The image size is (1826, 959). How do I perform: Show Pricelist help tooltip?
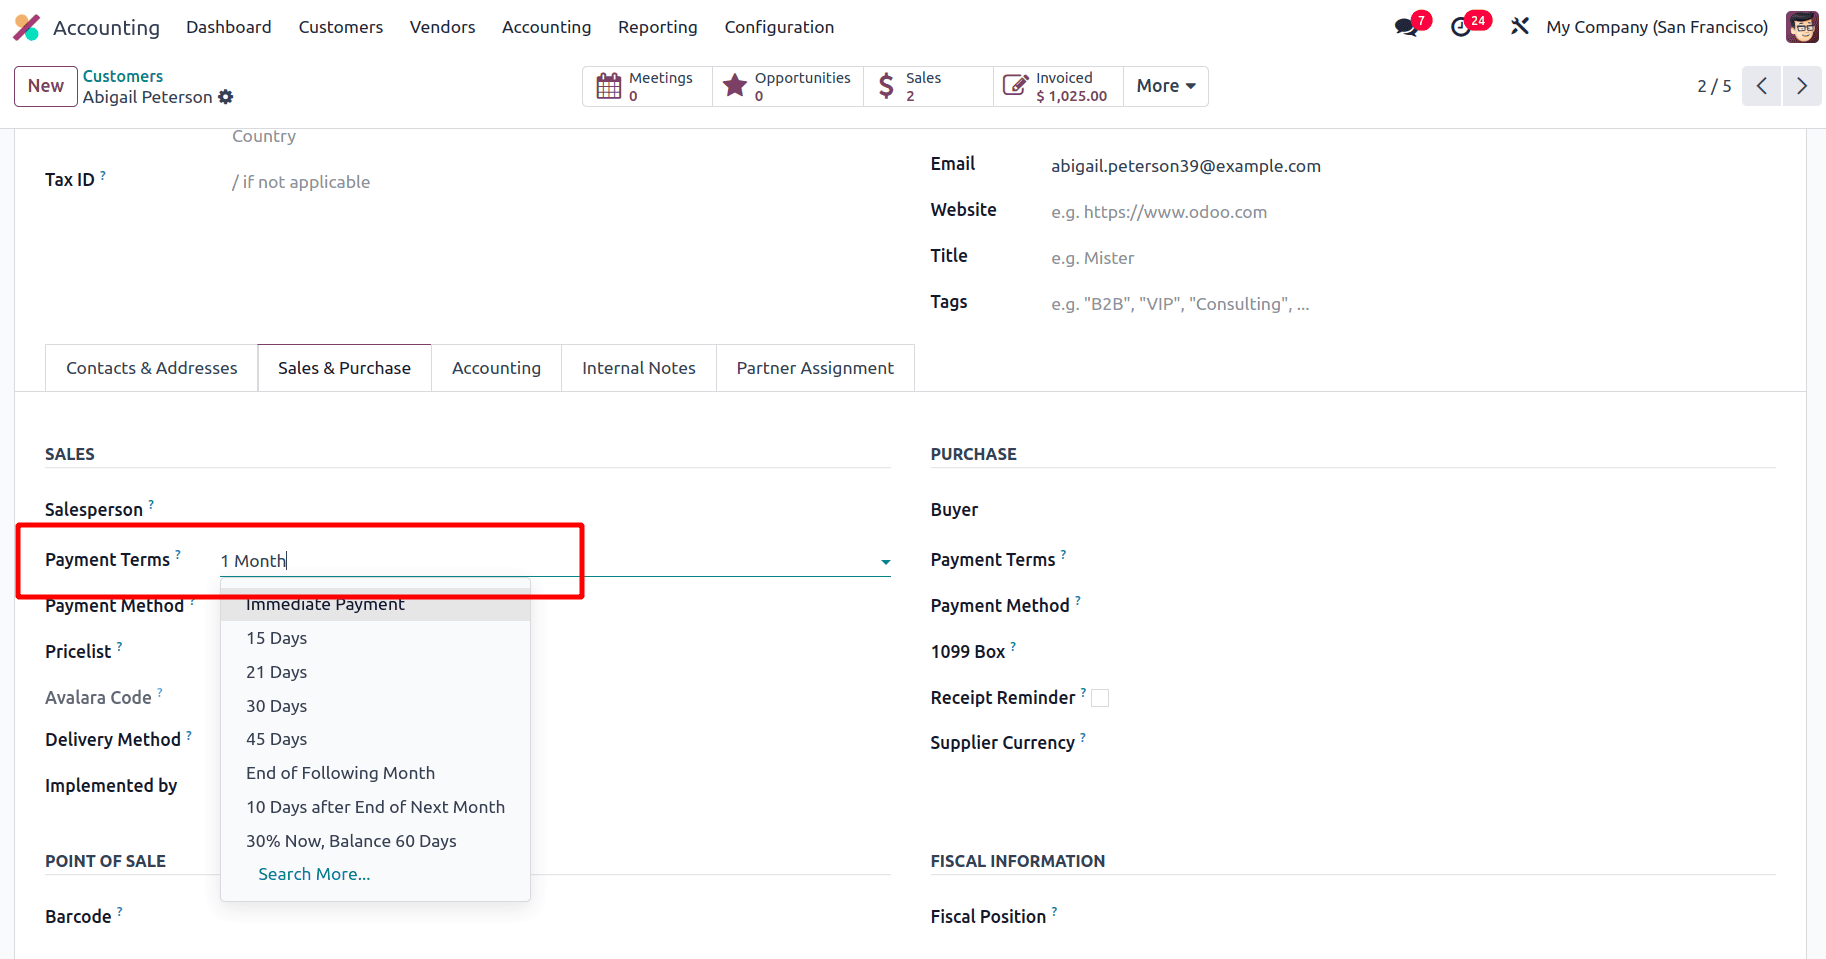[x=120, y=646]
